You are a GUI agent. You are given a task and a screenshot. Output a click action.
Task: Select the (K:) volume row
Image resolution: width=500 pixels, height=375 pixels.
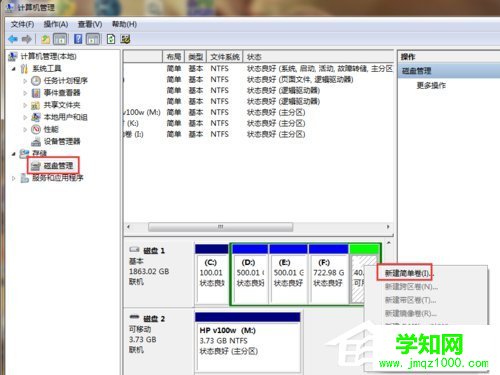[258, 123]
